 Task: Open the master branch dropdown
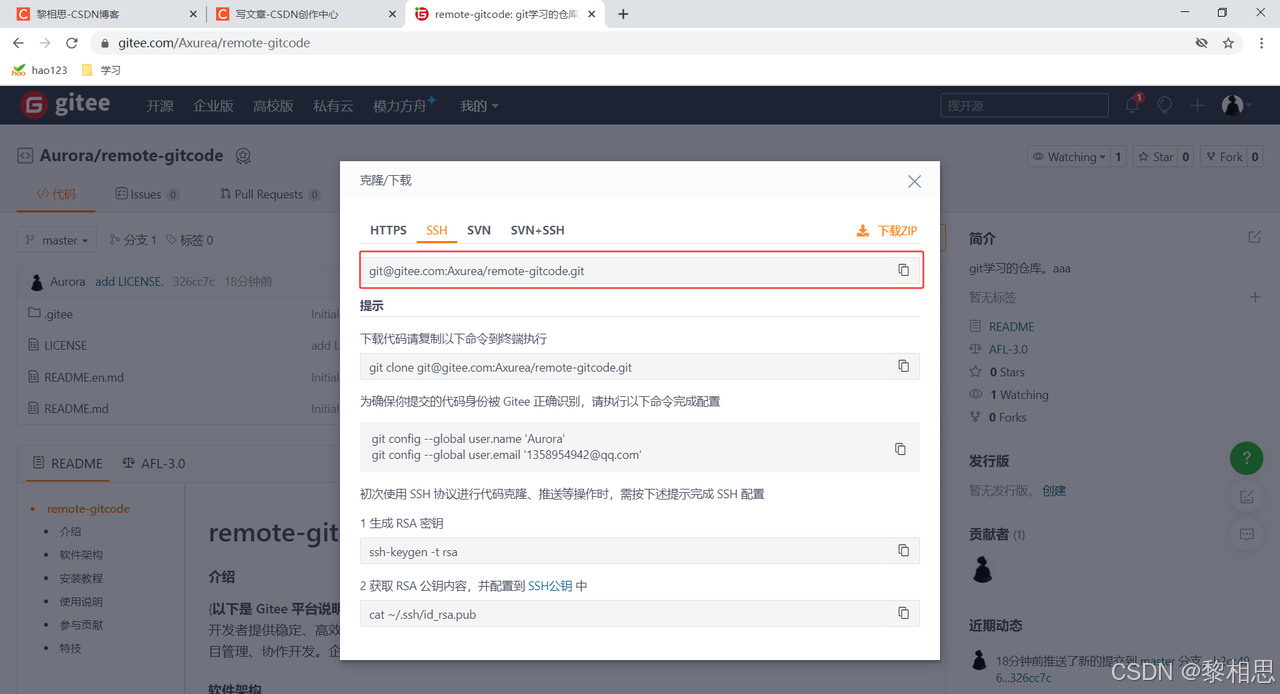pos(58,240)
